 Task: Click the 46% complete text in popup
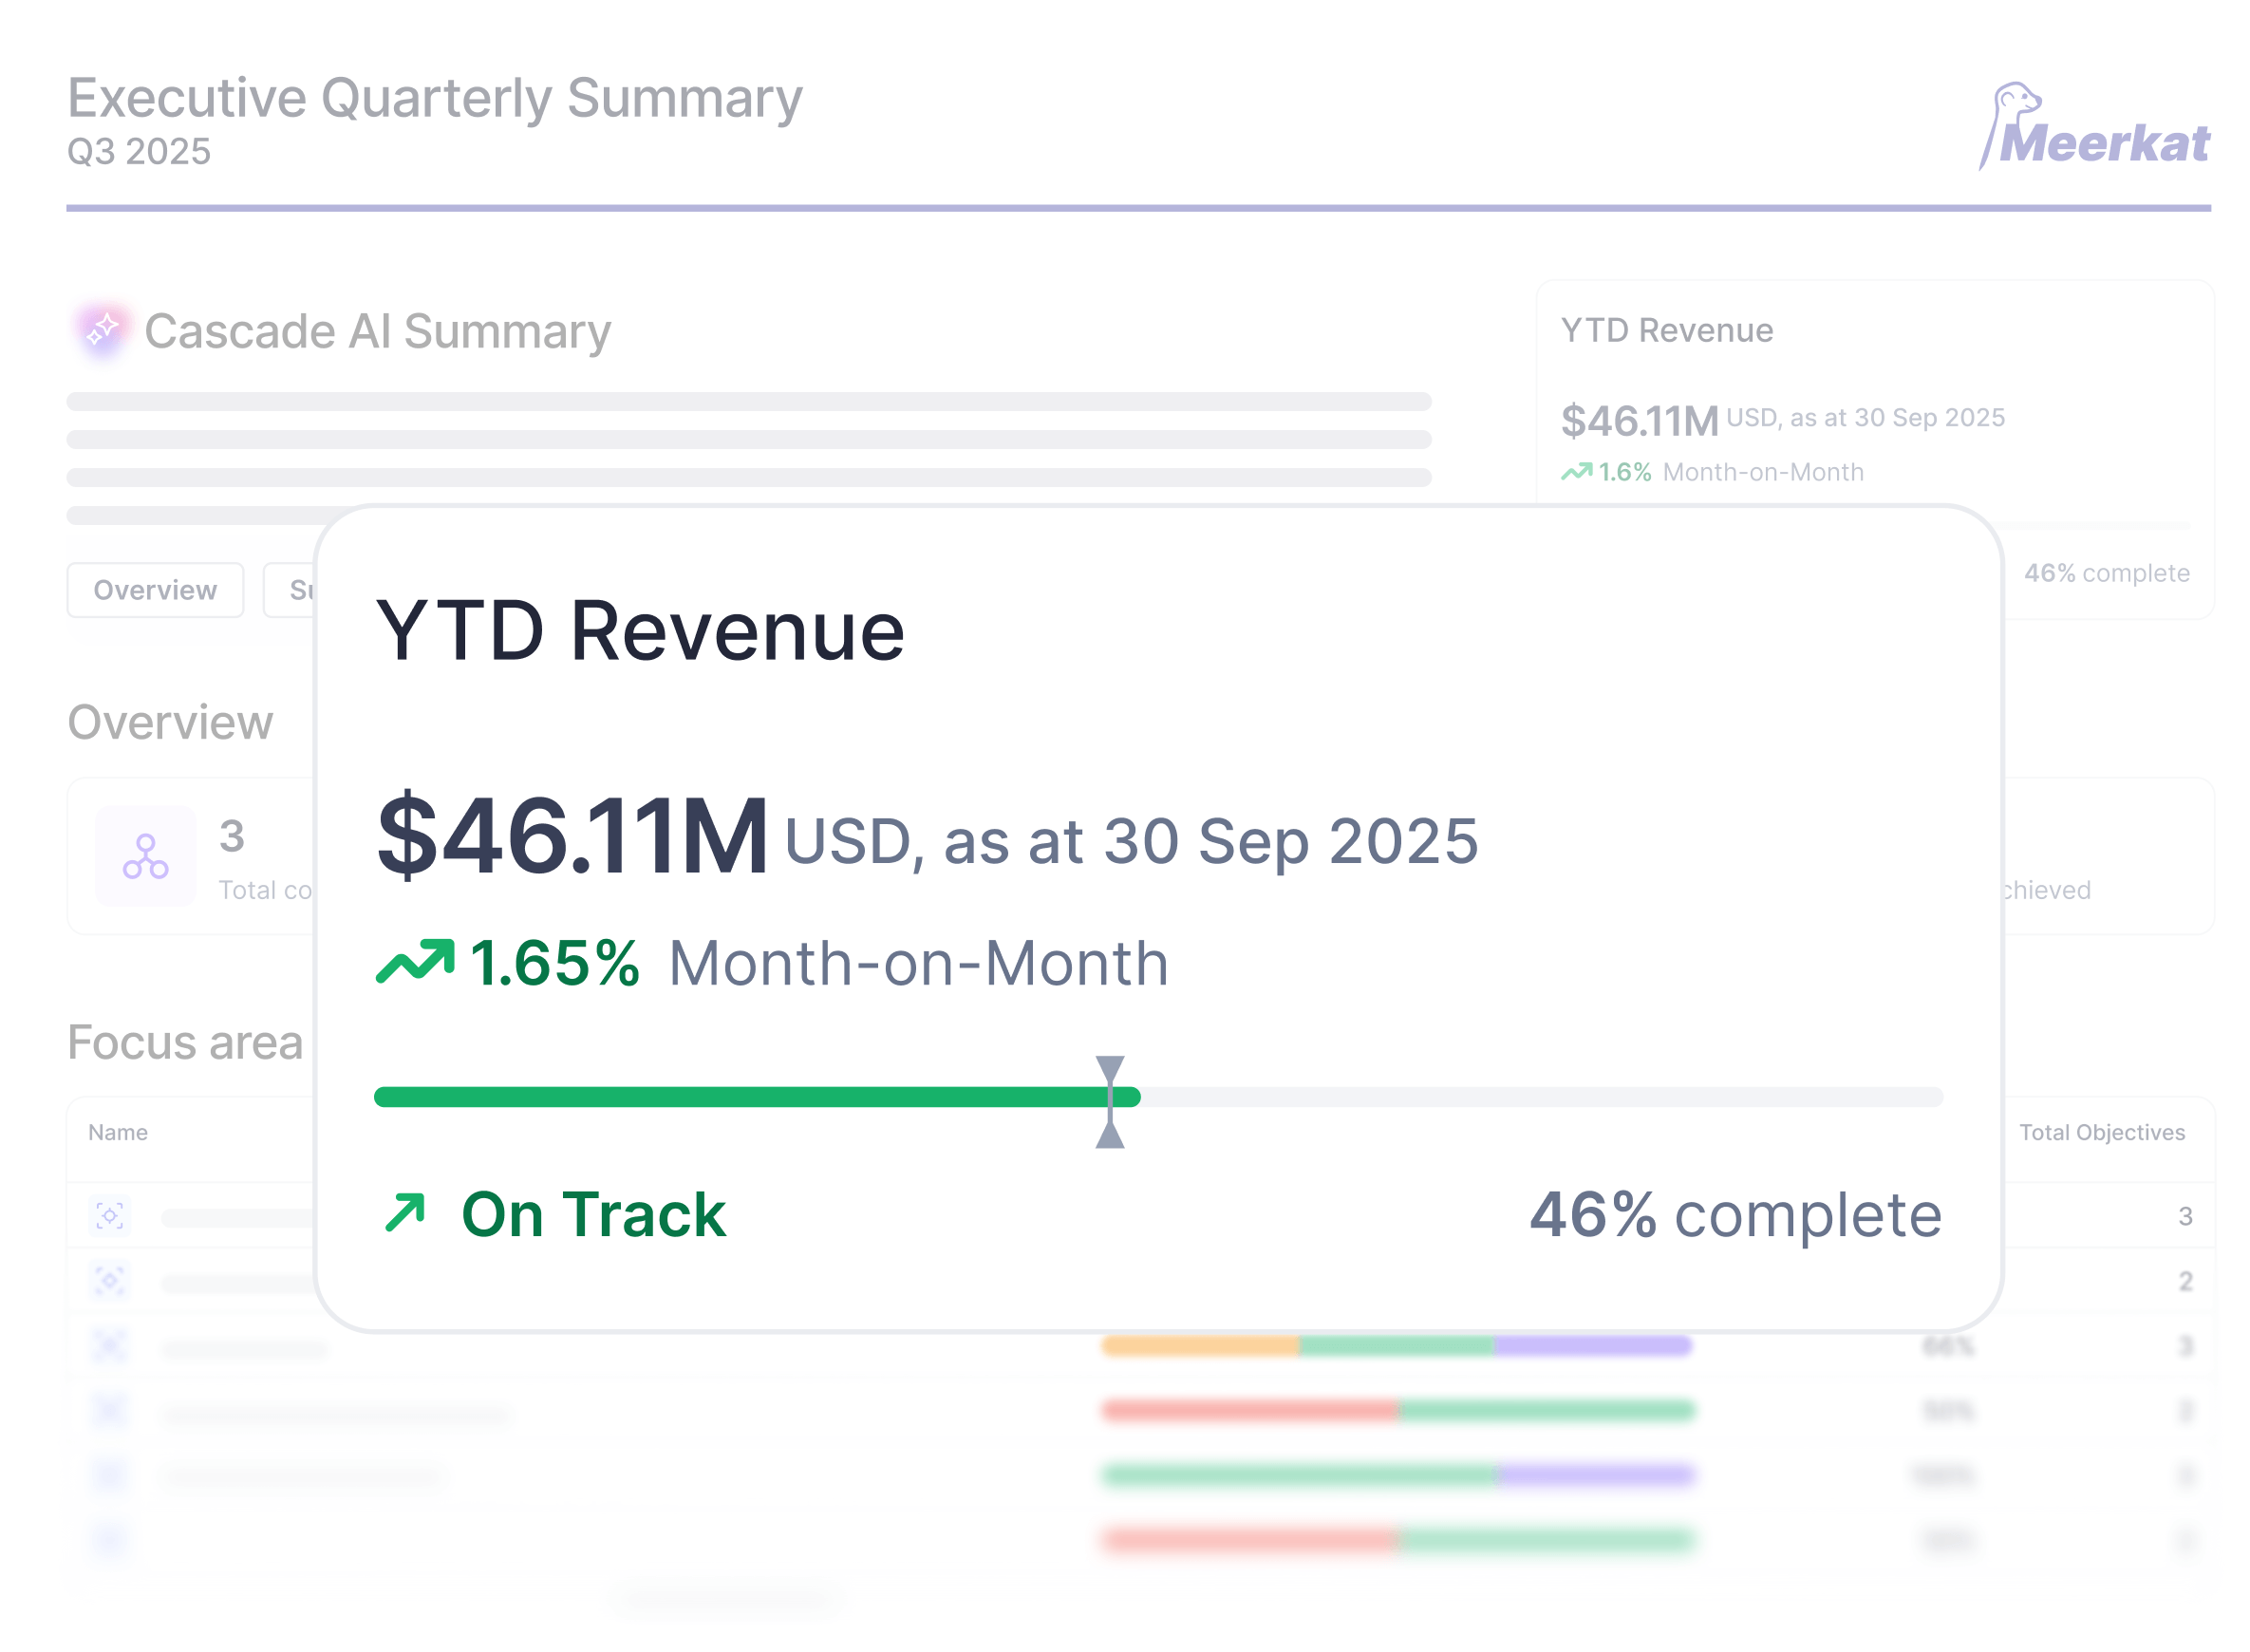pos(1735,1214)
